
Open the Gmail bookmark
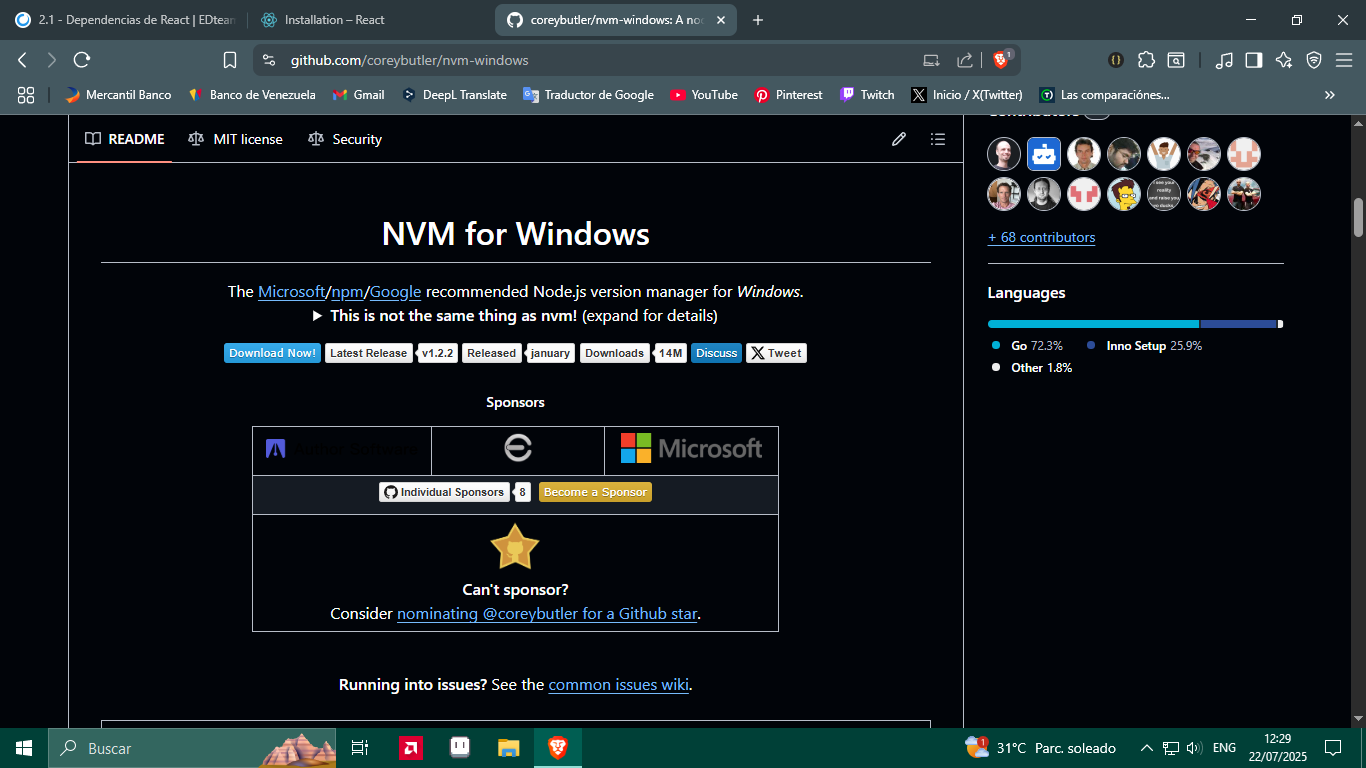coord(358,95)
